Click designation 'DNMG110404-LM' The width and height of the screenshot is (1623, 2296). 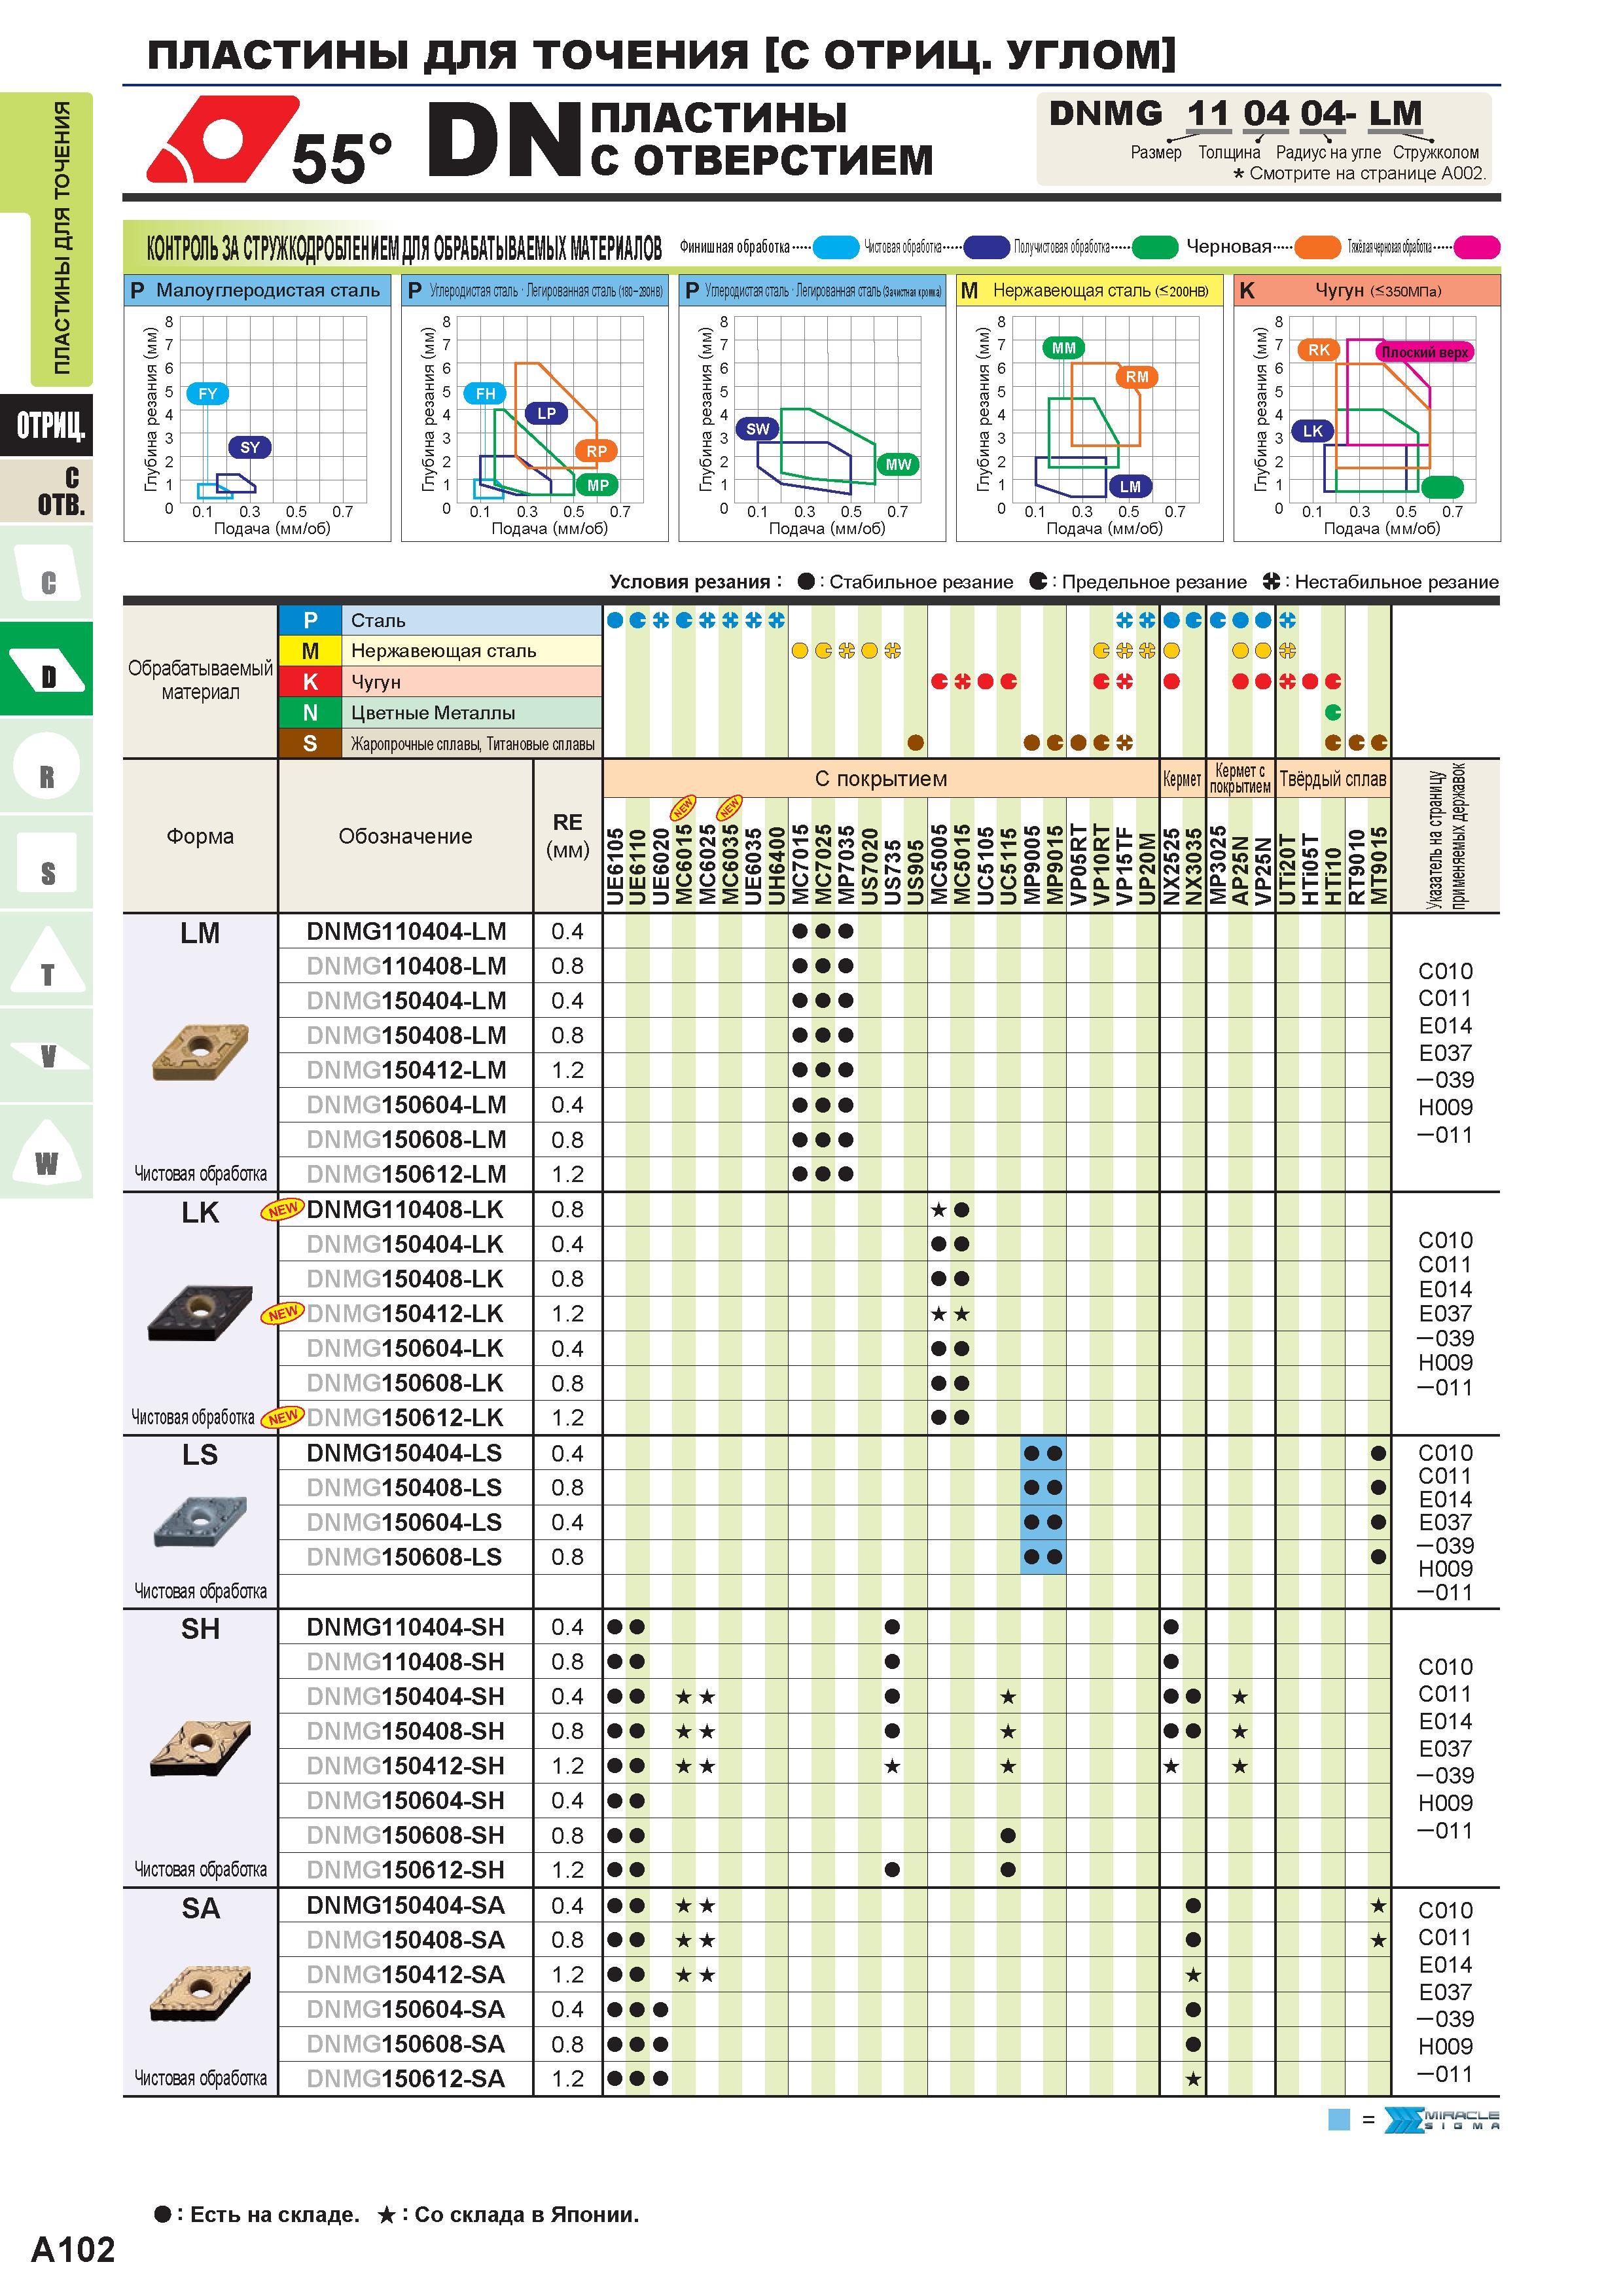coord(406,931)
